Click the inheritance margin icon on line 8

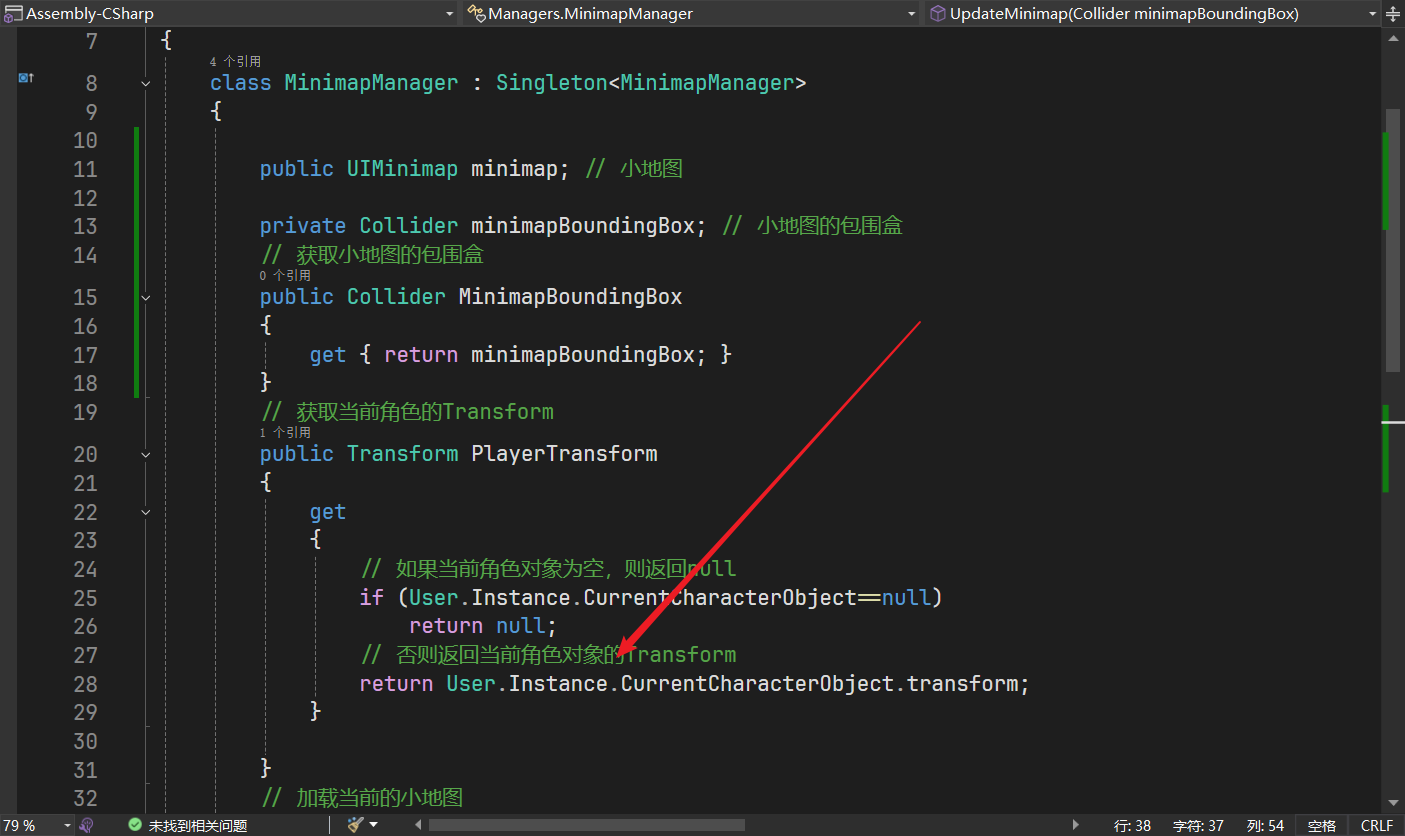(x=25, y=77)
